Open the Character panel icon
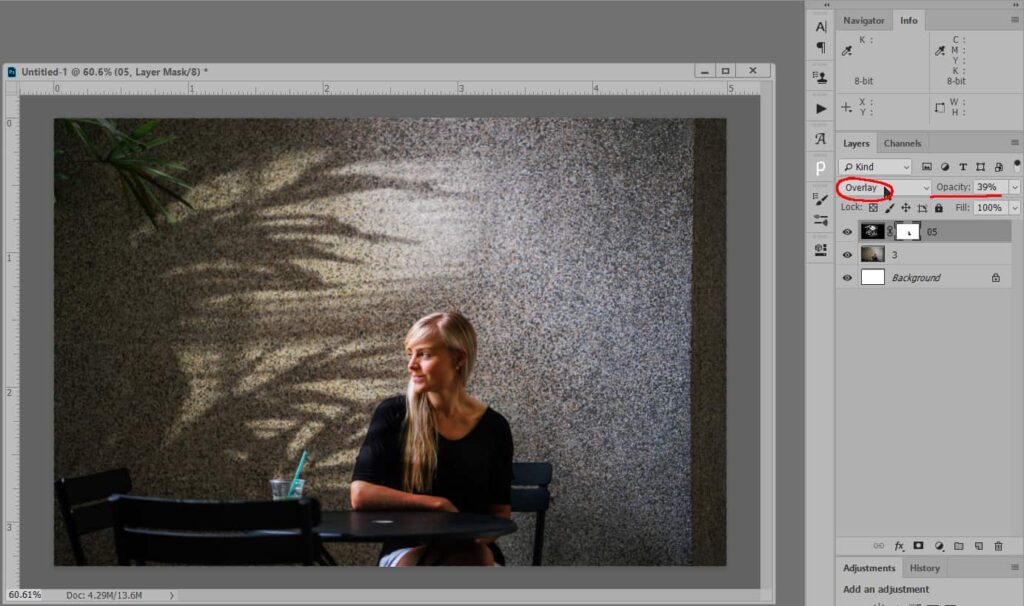Screen dimensions: 1024x606 pos(821,27)
